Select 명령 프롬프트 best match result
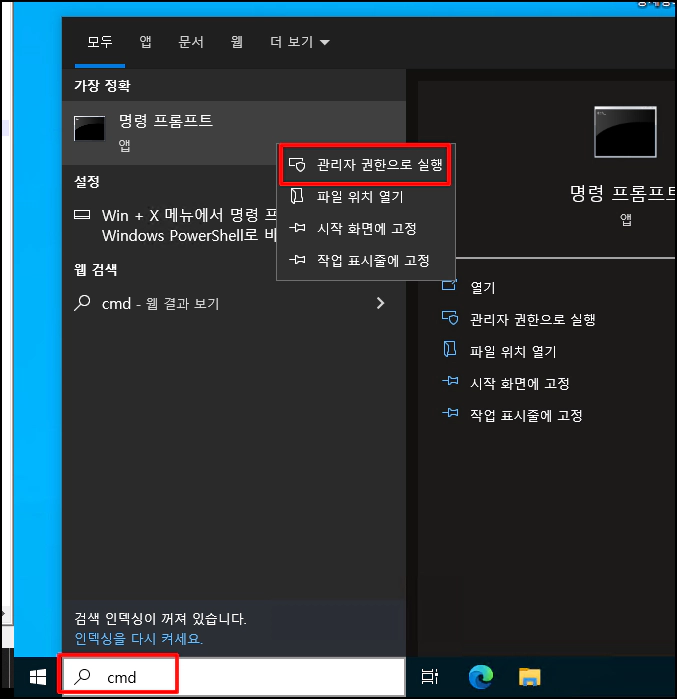 234,133
